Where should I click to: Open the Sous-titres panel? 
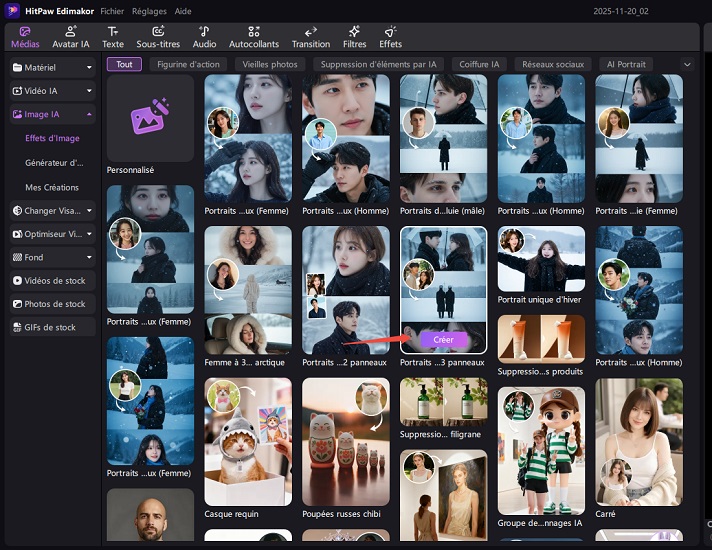tap(158, 37)
